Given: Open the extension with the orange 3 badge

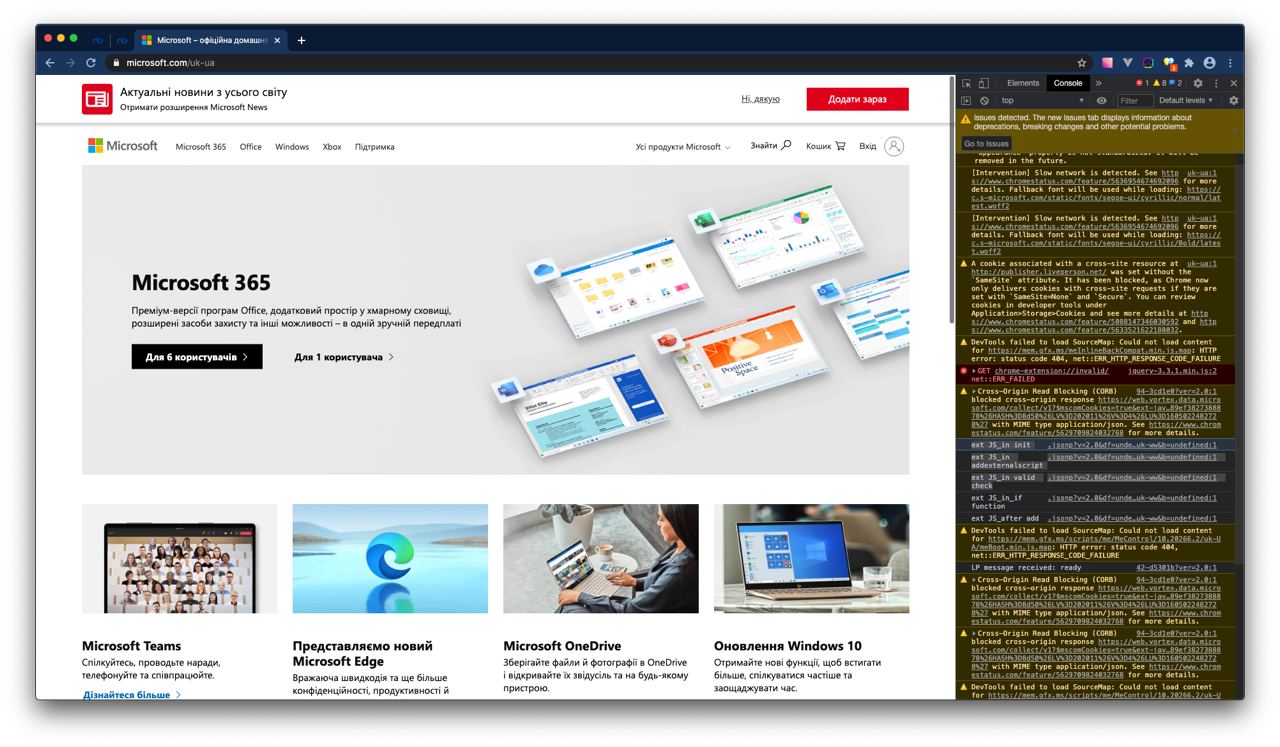Looking at the screenshot, I should [1170, 64].
